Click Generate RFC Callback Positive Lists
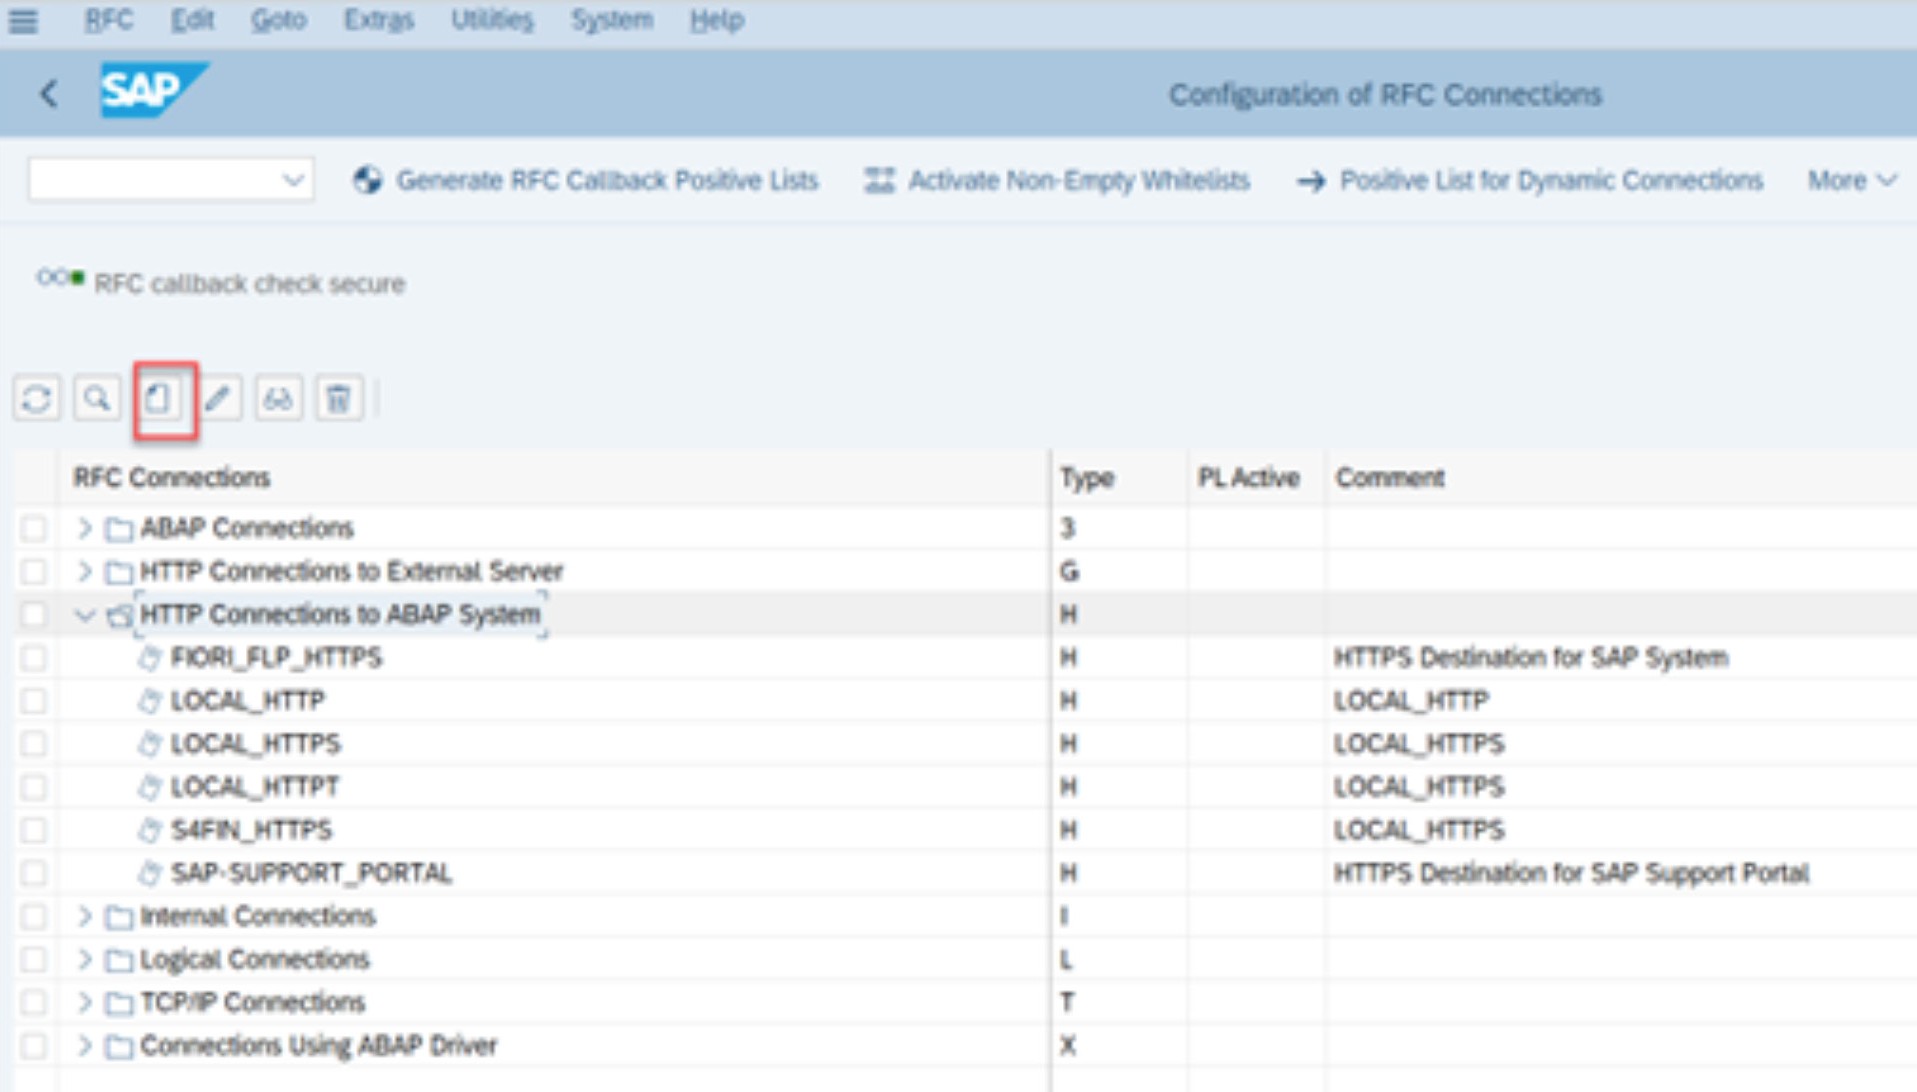This screenshot has width=1917, height=1092. 607,181
